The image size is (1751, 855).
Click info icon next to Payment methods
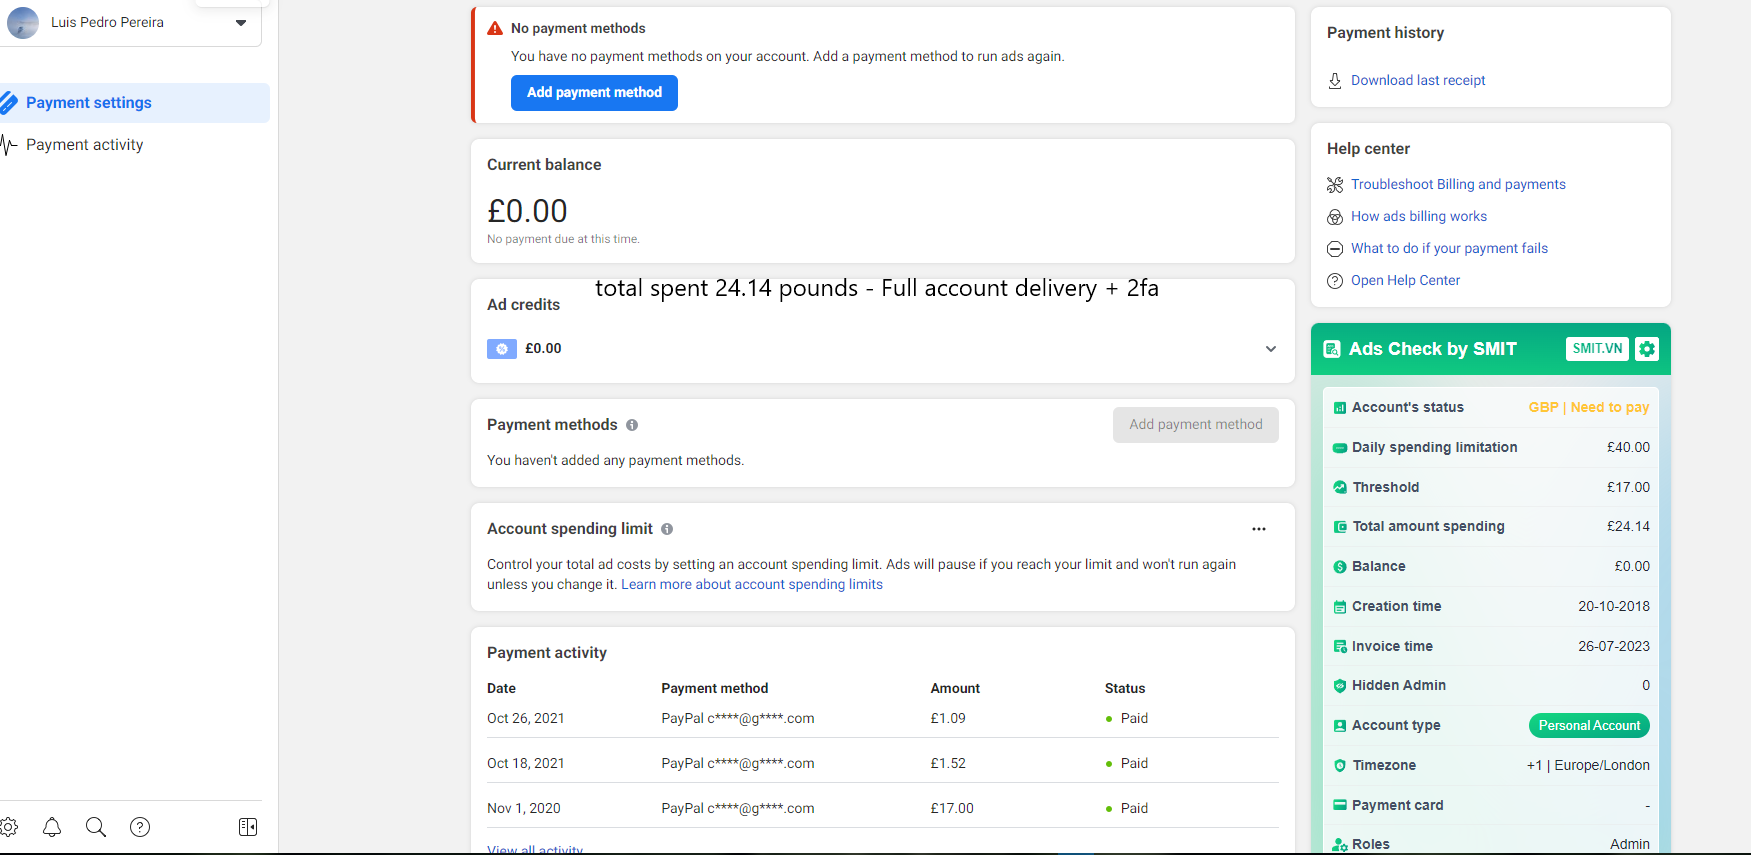point(632,425)
